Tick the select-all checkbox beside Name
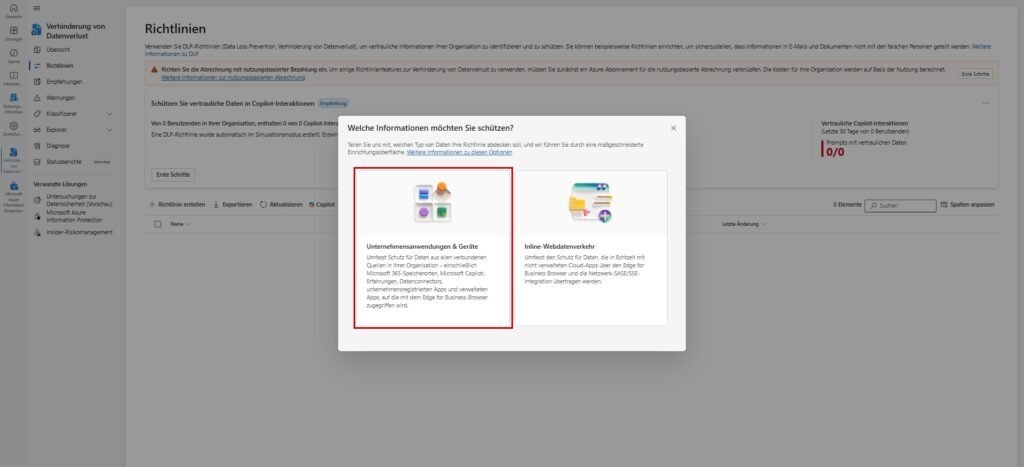The width and height of the screenshot is (1024, 467). 158,224
